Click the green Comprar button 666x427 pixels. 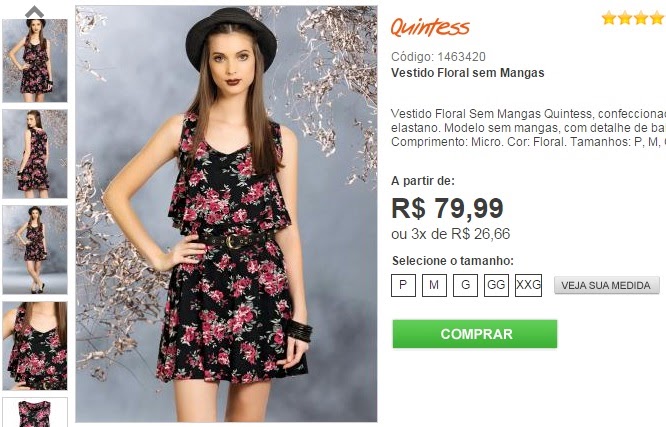click(474, 334)
